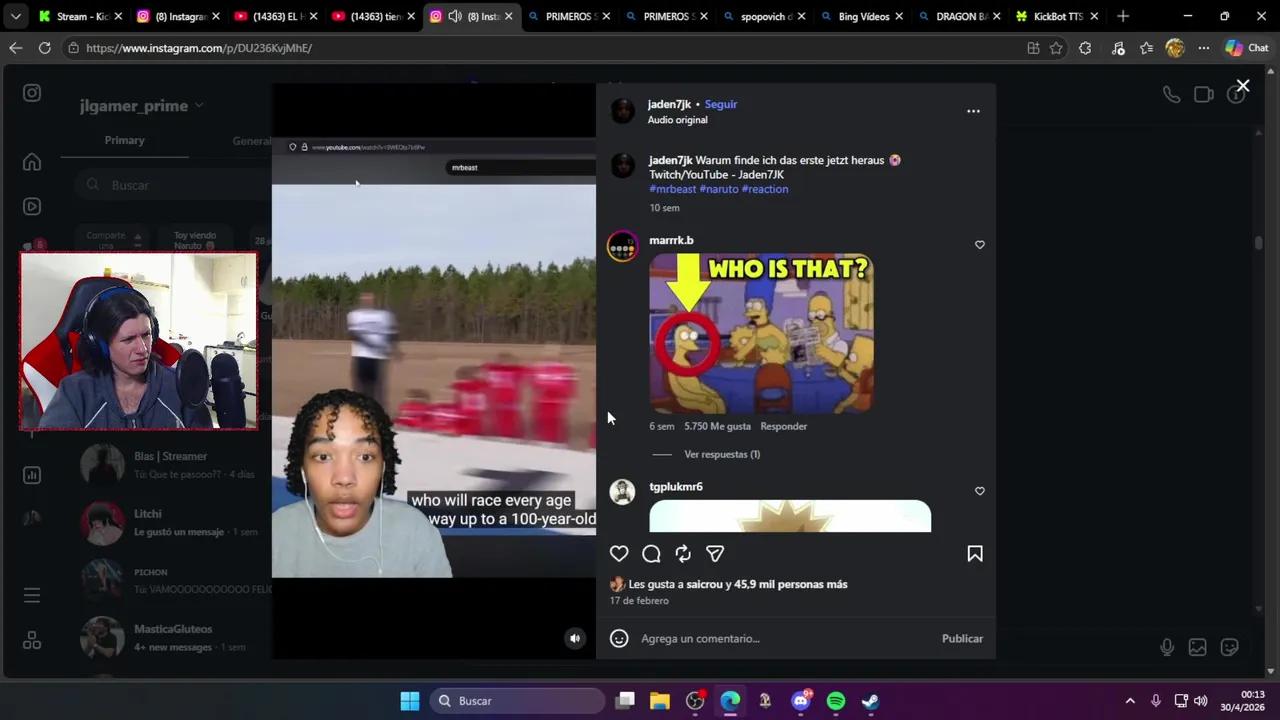This screenshot has width=1280, height=720.
Task: Click the #naruto hashtag
Action: pyautogui.click(x=719, y=189)
